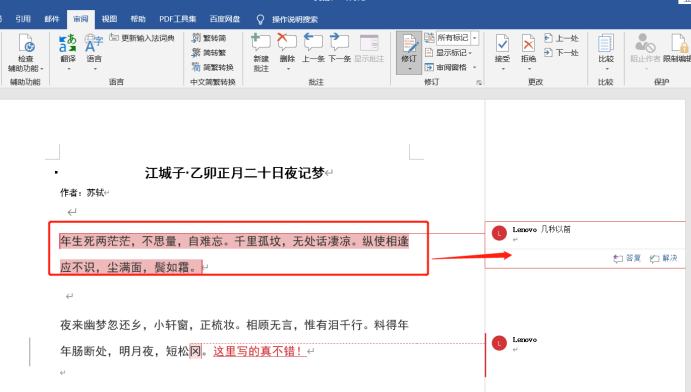Expand 拒绝 dropdown arrow
The image size is (691, 392).
point(529,69)
